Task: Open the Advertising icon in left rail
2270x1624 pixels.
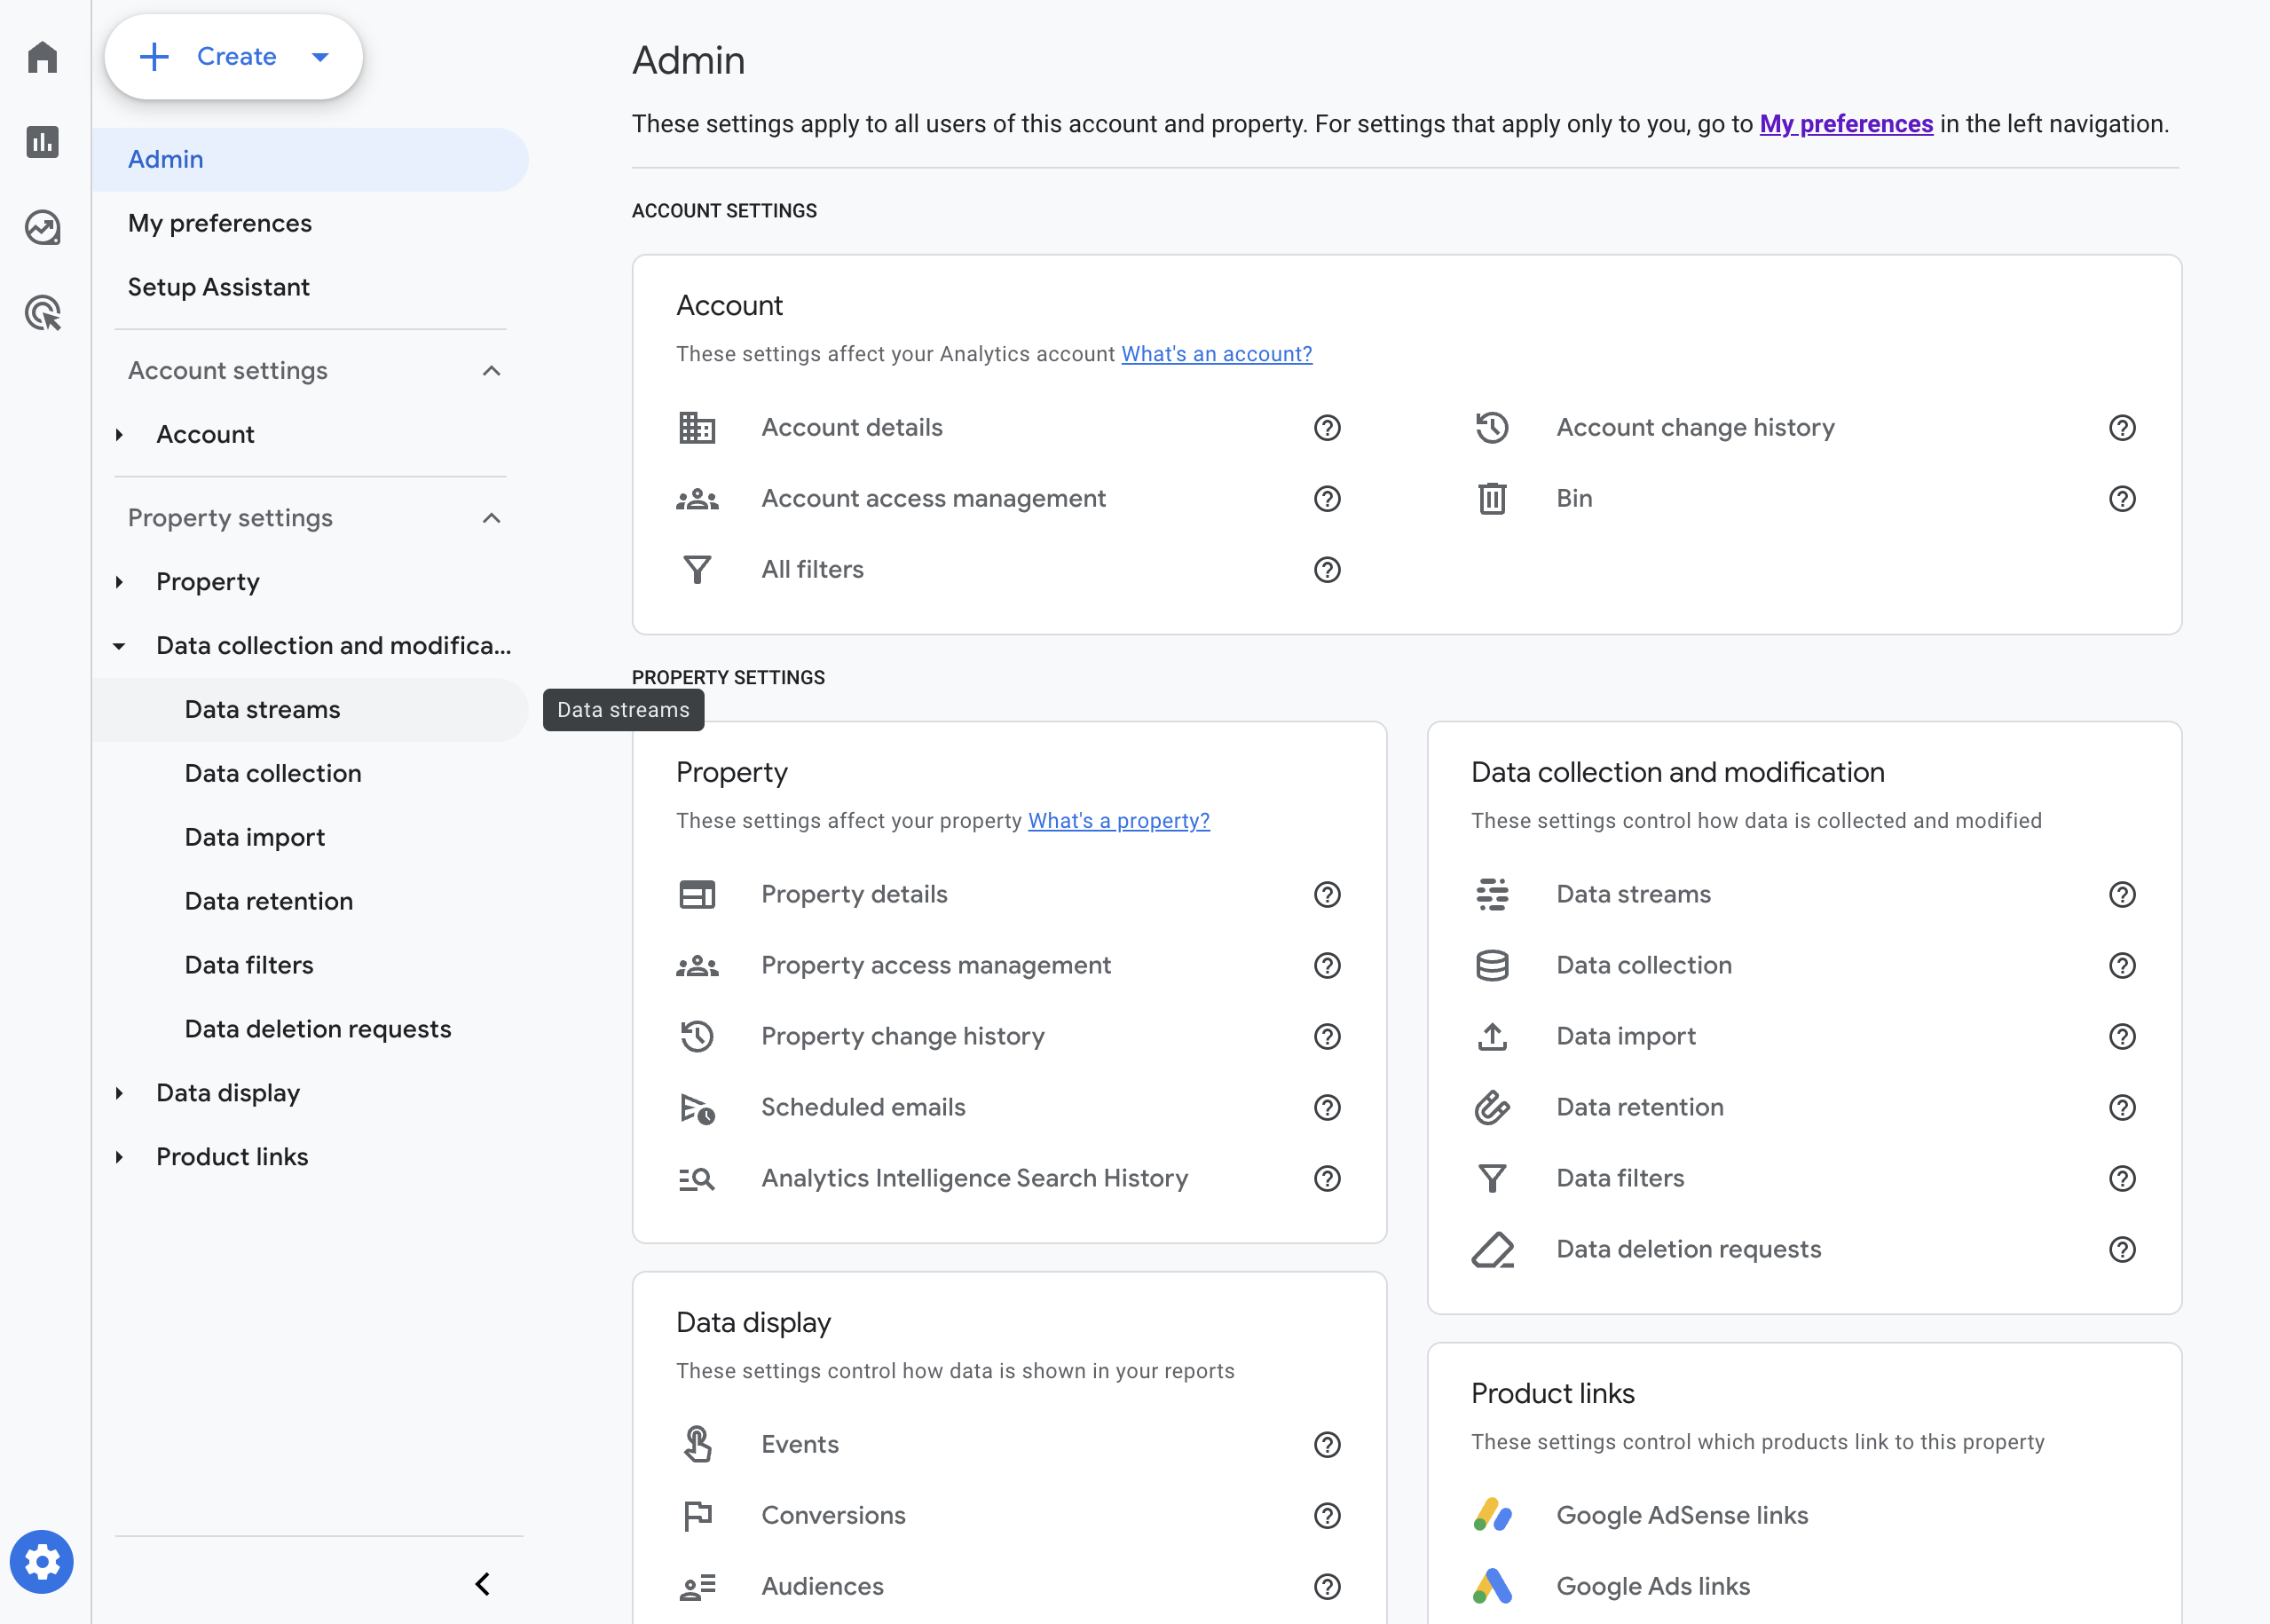Action: tap(42, 313)
